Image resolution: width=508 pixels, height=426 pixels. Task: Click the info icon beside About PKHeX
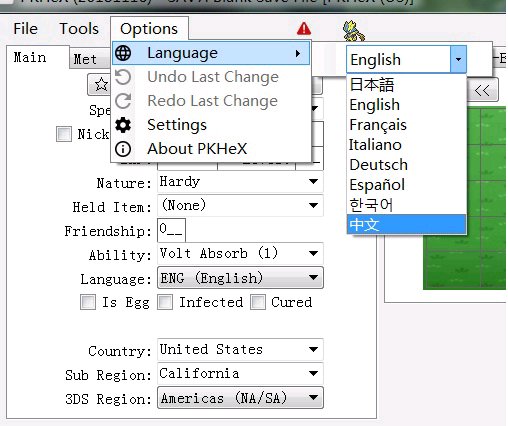(x=123, y=149)
